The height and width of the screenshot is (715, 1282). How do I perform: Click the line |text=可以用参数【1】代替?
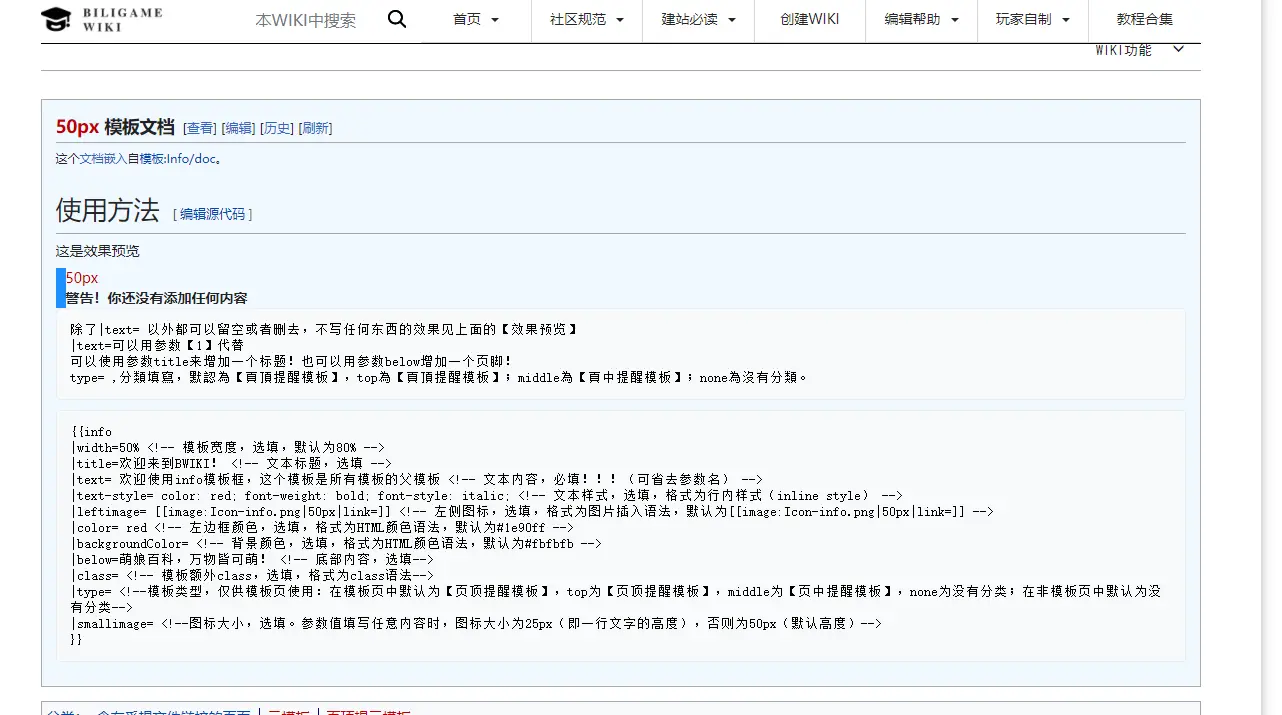coord(157,345)
